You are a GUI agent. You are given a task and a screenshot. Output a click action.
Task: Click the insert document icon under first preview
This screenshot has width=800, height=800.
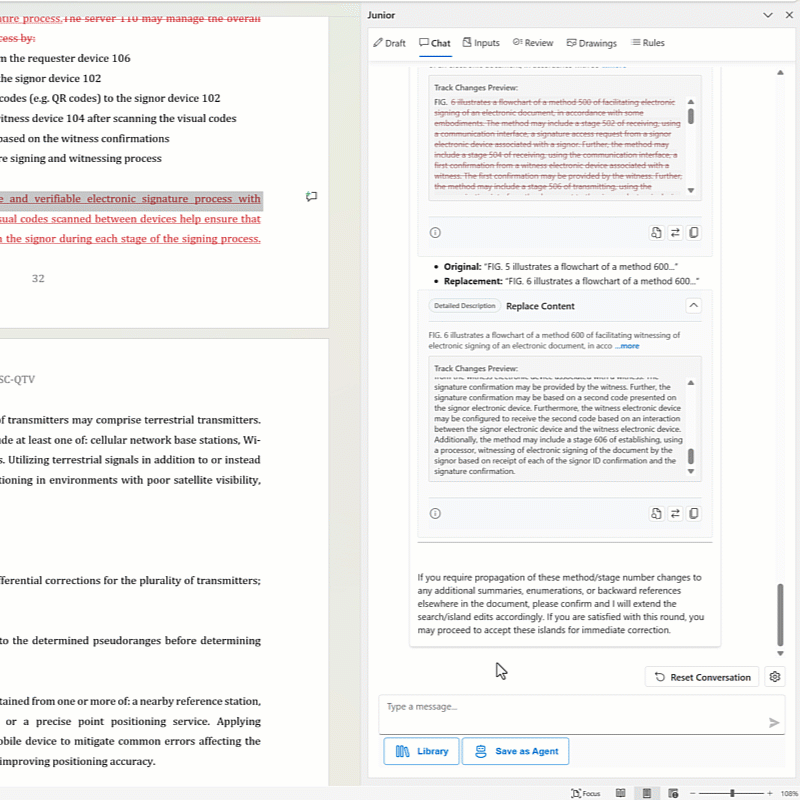pyautogui.click(x=656, y=232)
